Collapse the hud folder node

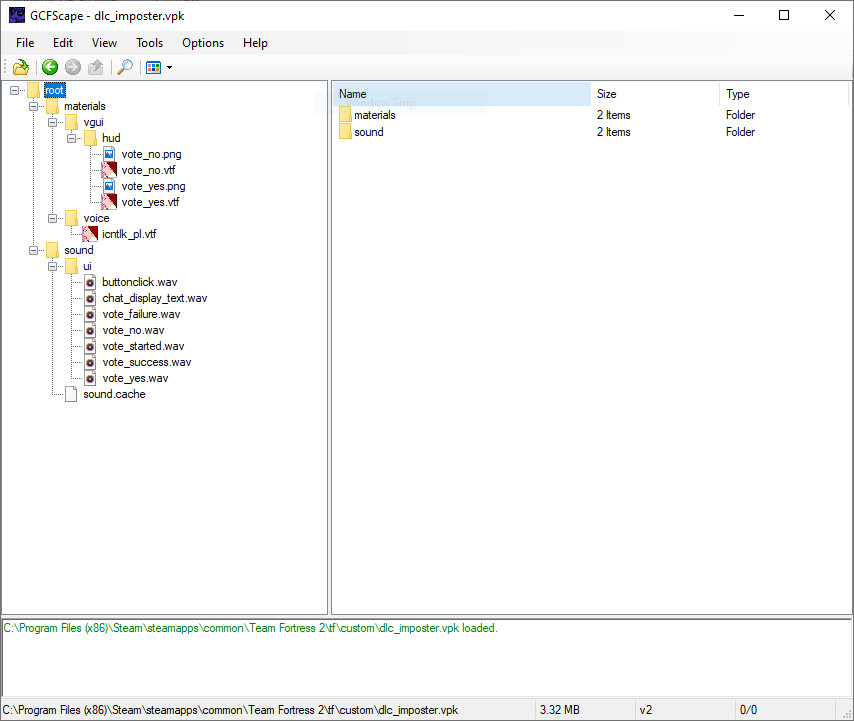point(72,138)
